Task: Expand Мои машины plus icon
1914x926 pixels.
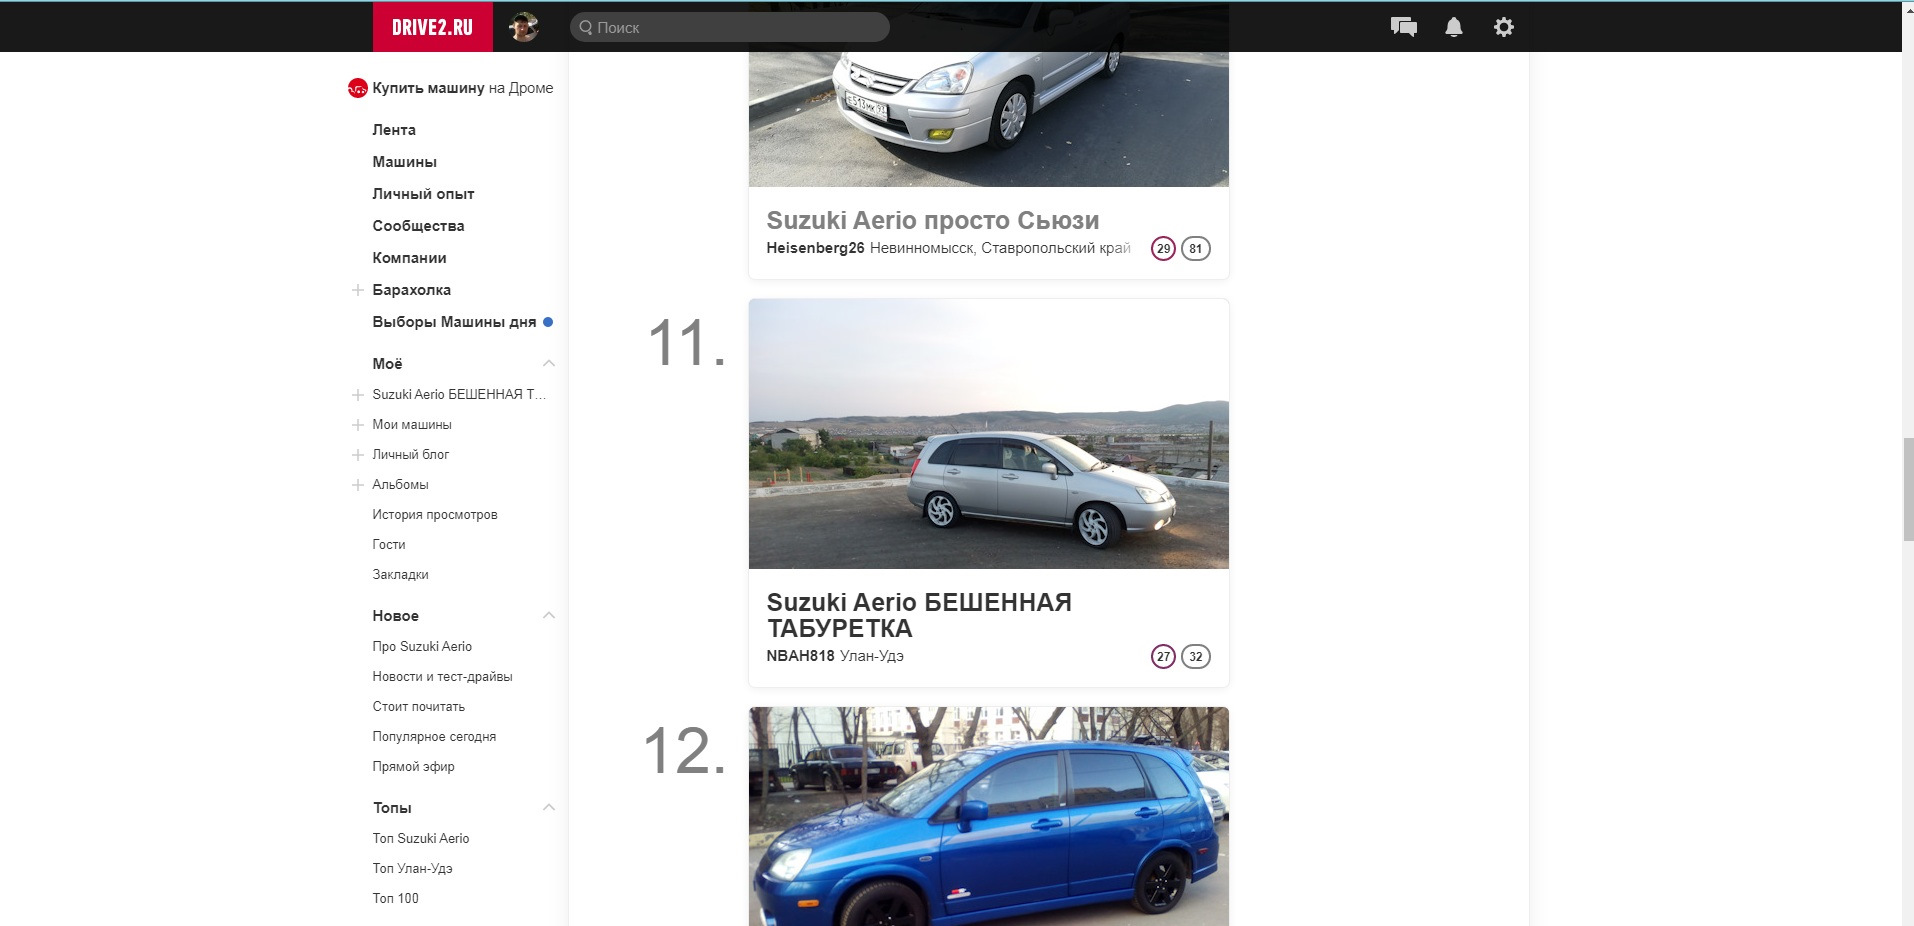Action: 357,425
